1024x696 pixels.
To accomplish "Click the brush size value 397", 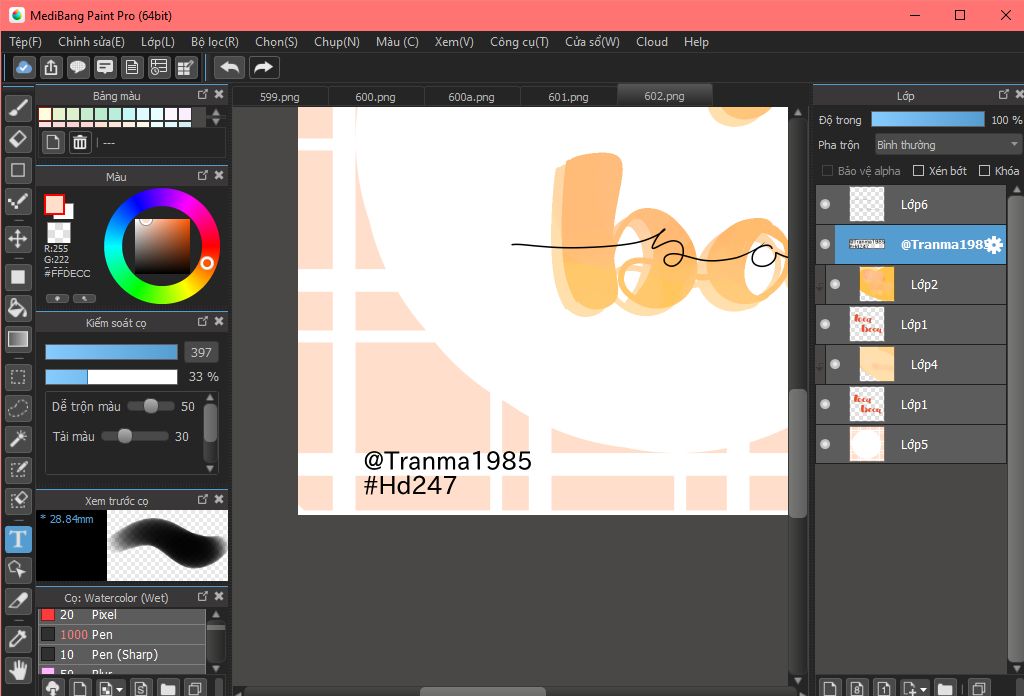I will tap(200, 353).
